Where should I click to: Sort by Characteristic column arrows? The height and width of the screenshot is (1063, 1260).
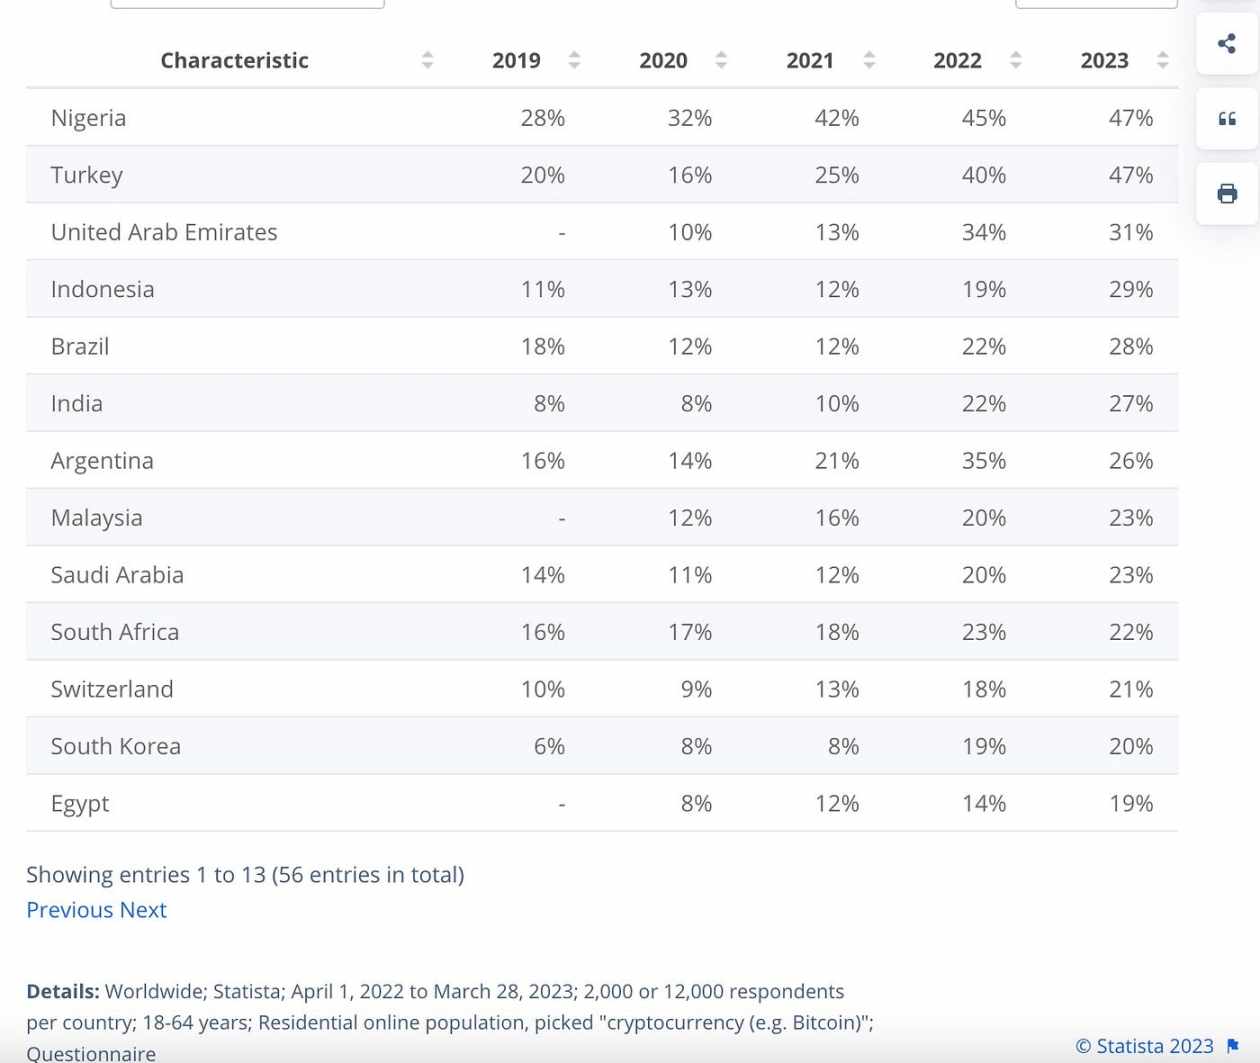[427, 60]
